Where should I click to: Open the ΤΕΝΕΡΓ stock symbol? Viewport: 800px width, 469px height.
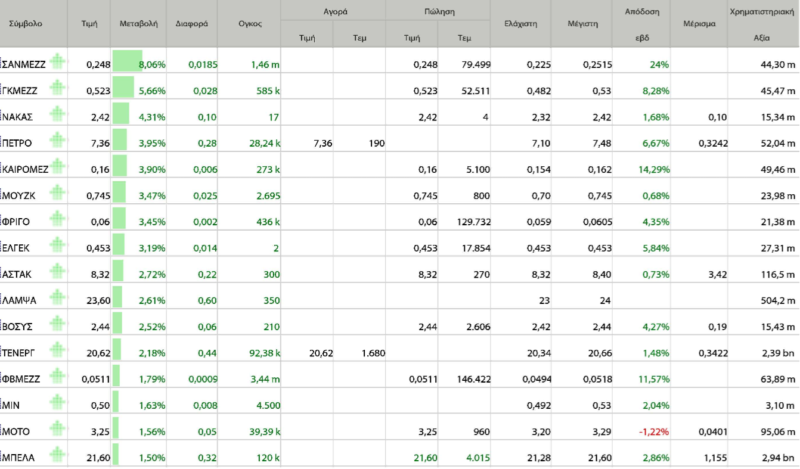pyautogui.click(x=25, y=351)
